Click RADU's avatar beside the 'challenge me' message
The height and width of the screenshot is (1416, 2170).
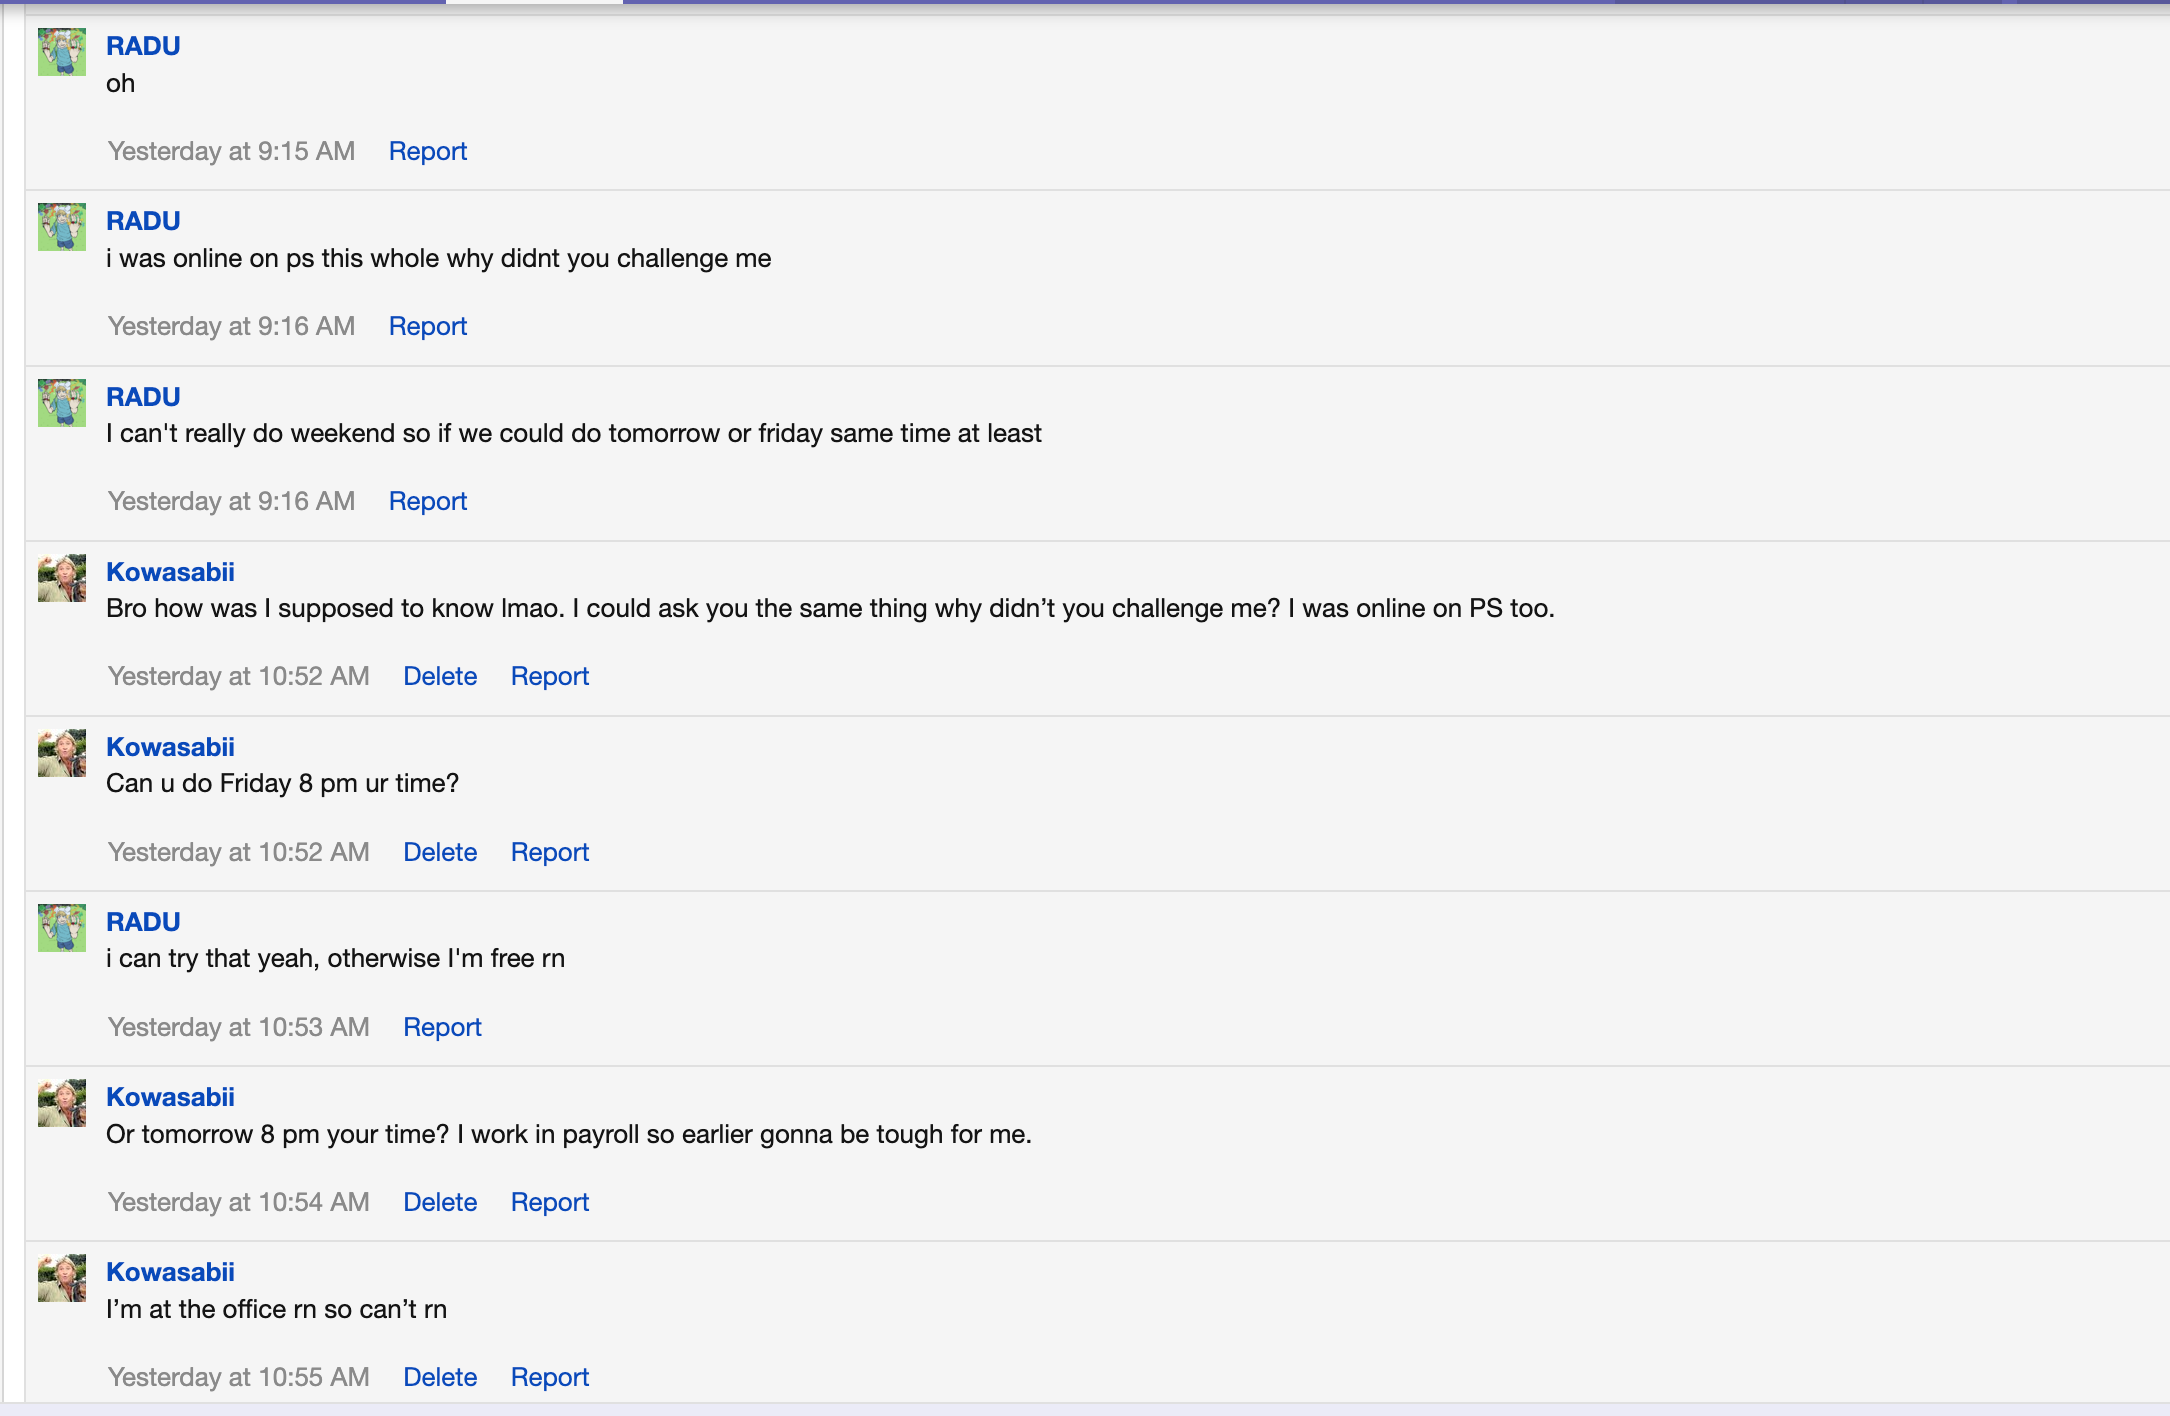tap(62, 227)
